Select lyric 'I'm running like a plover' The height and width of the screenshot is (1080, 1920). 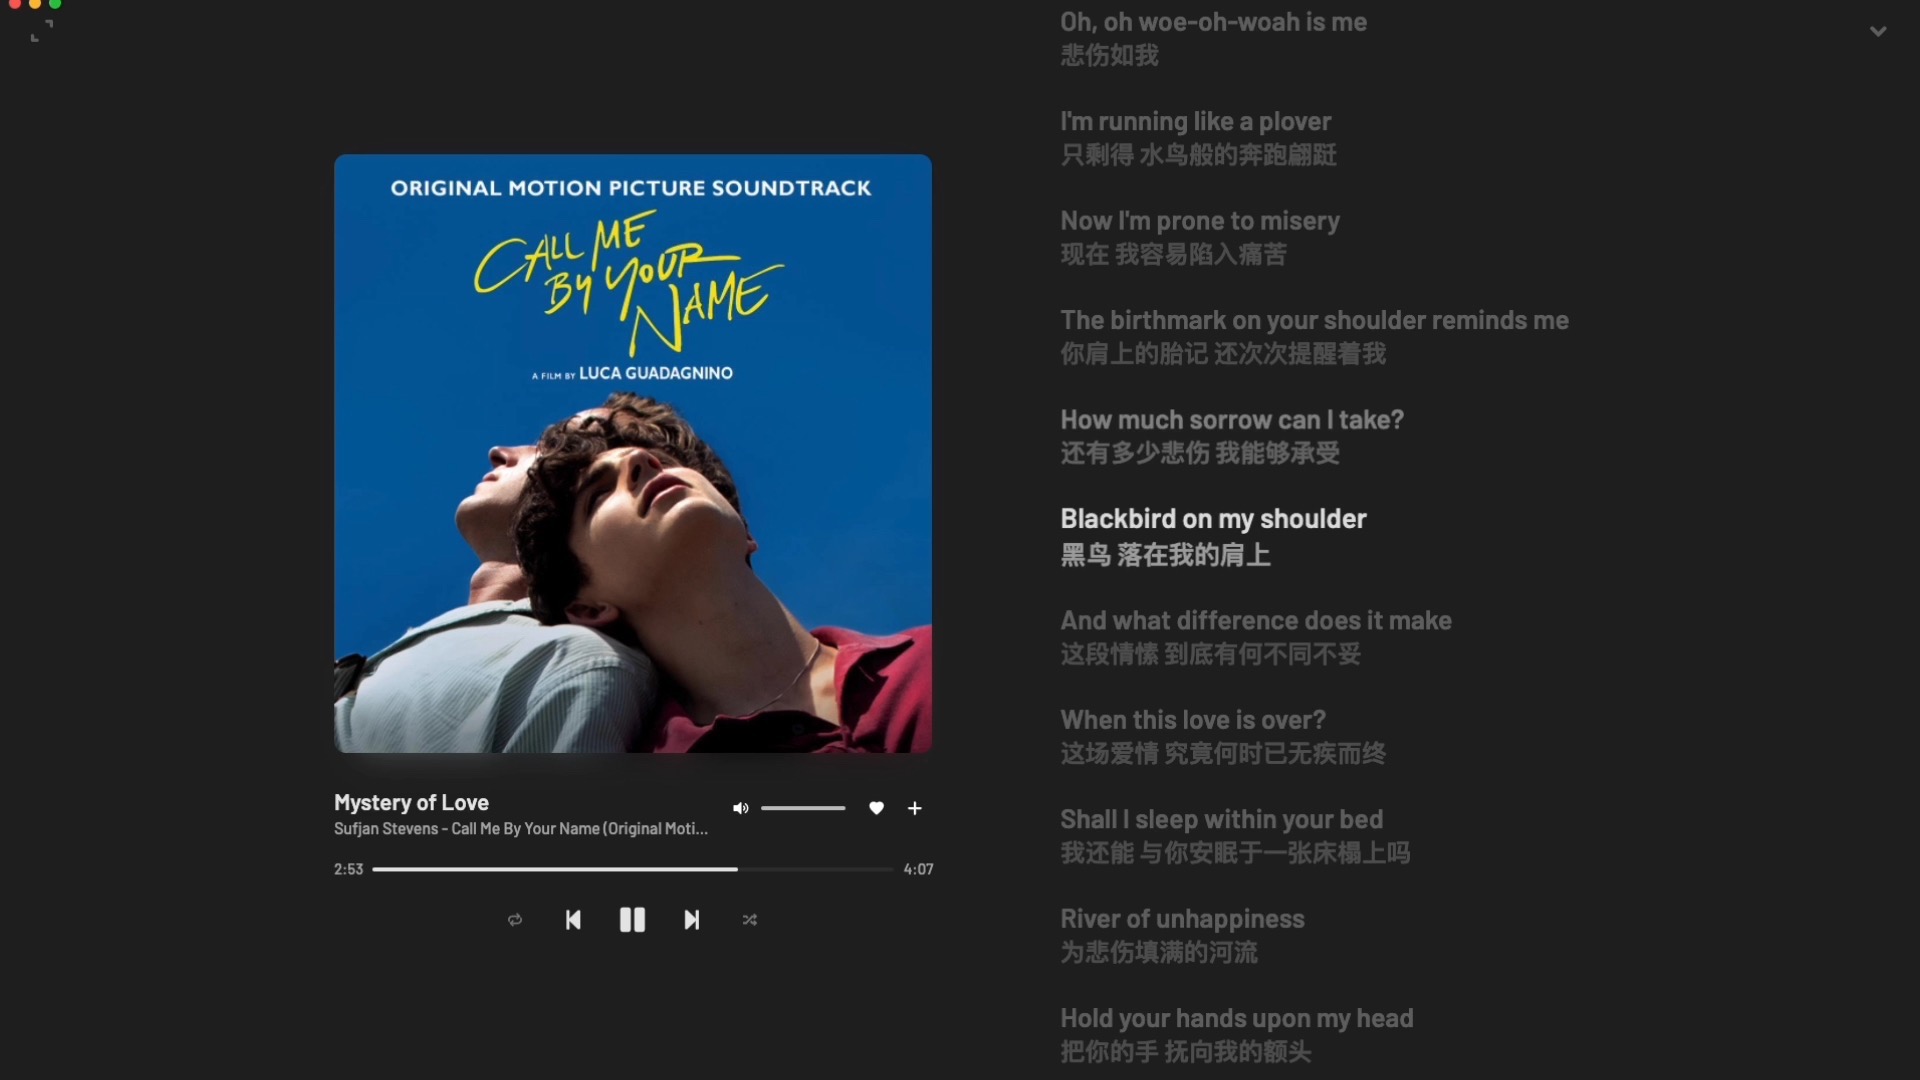1195,122
